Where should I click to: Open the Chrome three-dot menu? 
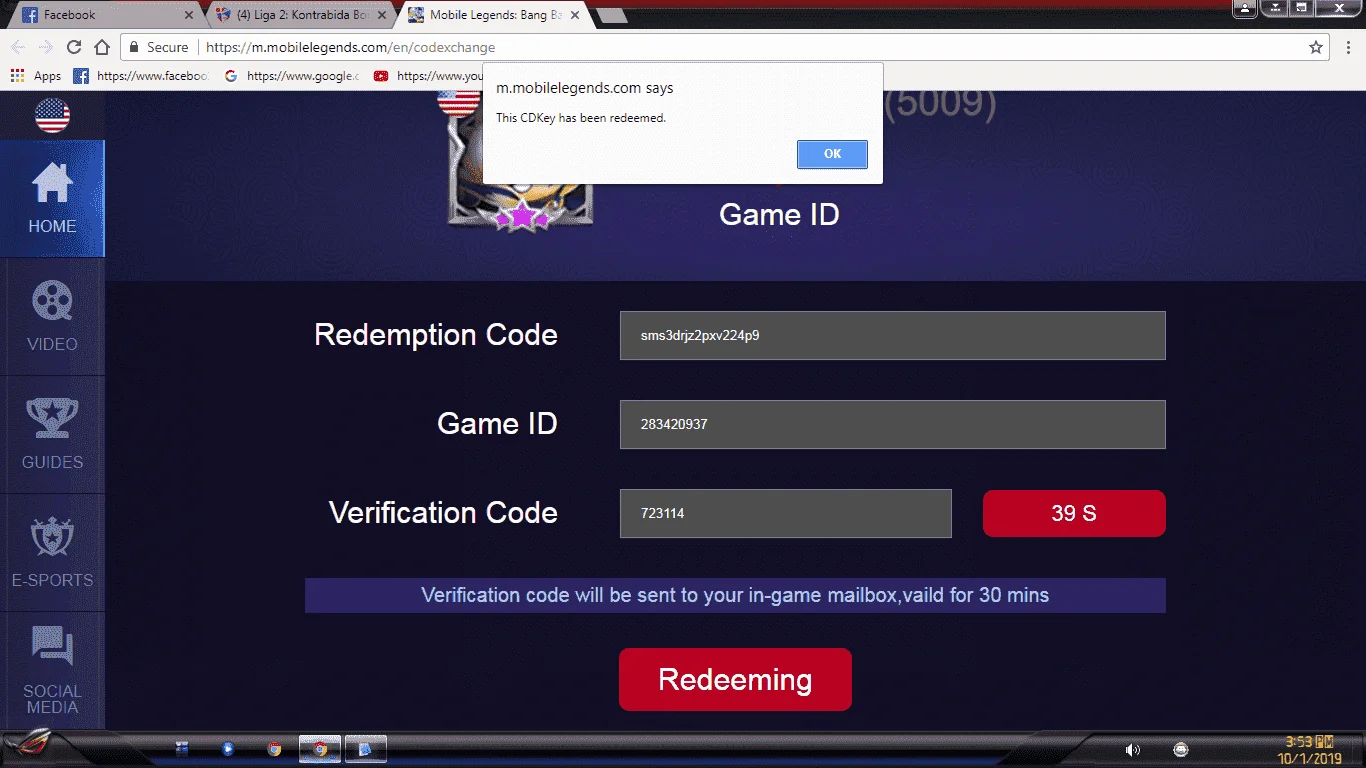[x=1349, y=47]
